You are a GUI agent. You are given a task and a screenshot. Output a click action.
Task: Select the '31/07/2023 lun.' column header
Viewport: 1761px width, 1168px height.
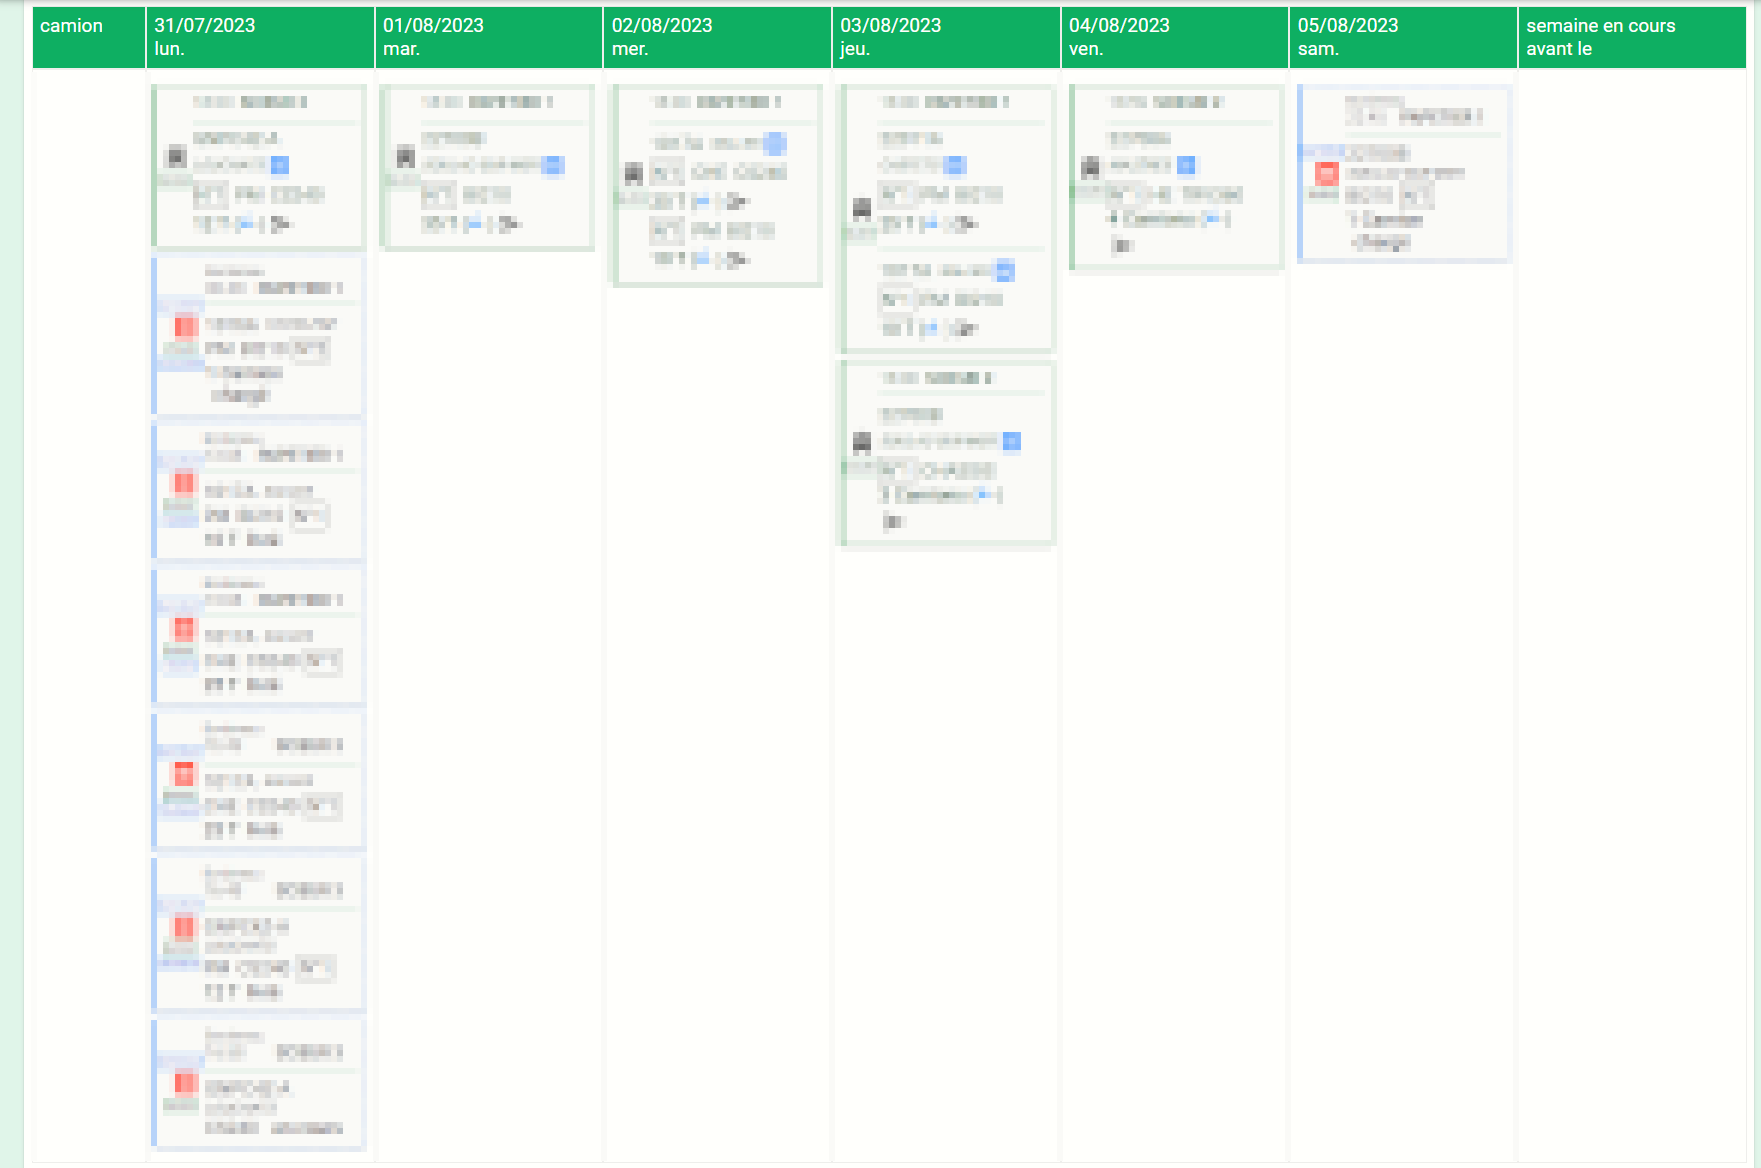(x=260, y=38)
